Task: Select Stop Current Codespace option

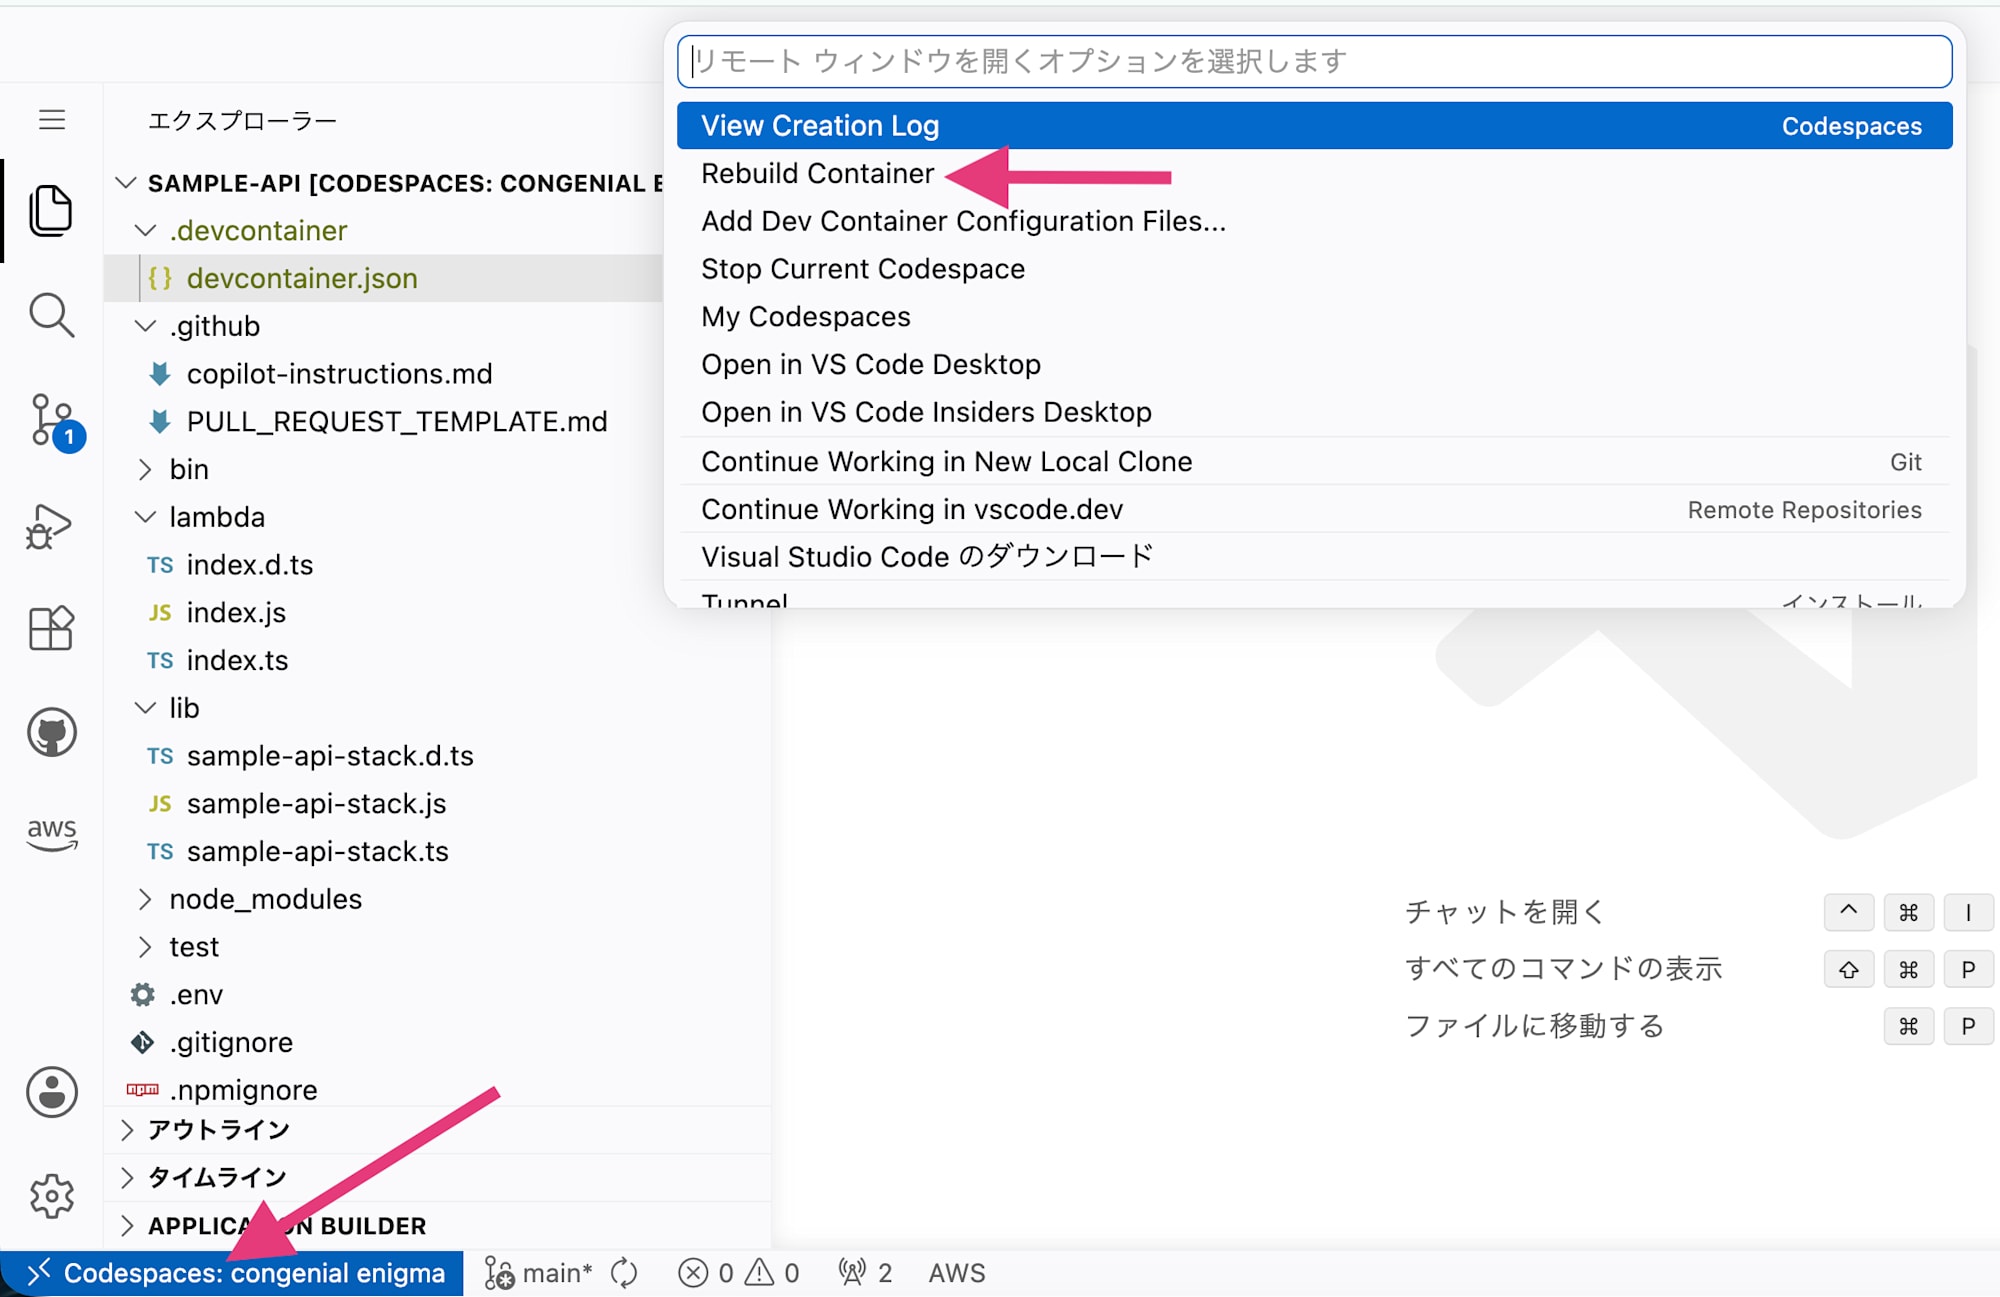Action: point(1314,269)
